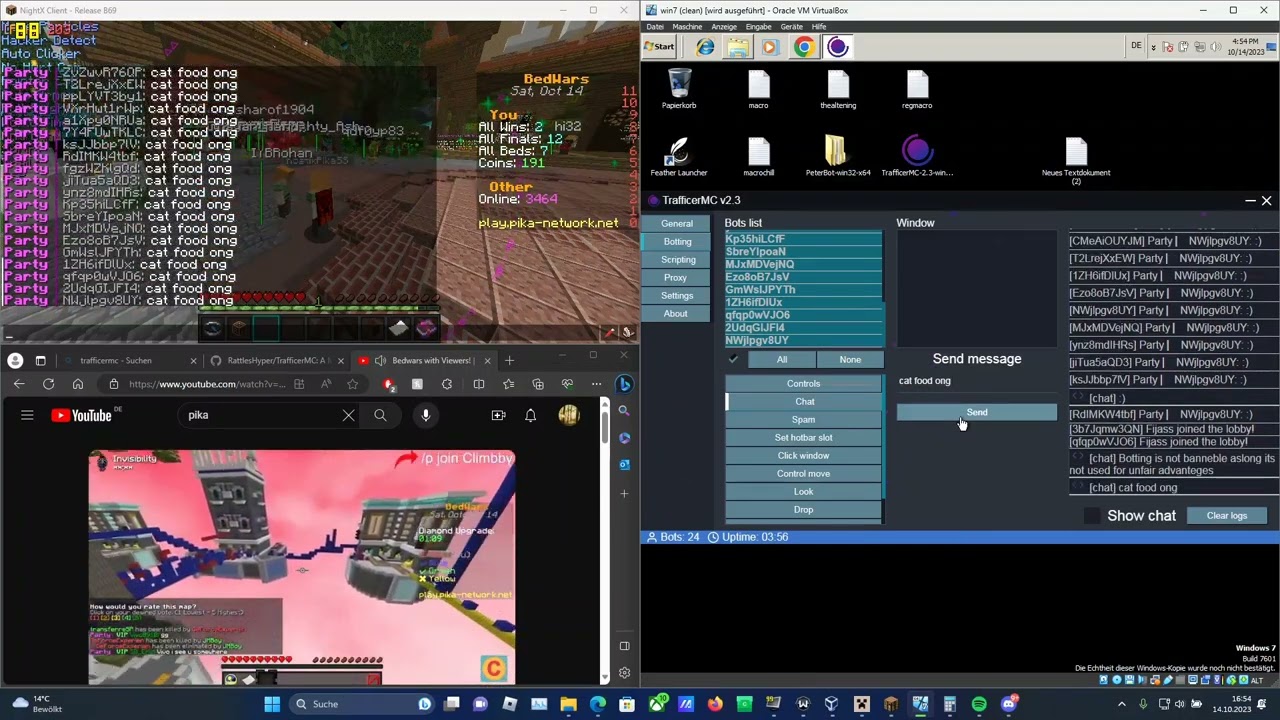Open Internet Explorer in VM taskbar
The width and height of the screenshot is (1280, 720).
pyautogui.click(x=705, y=47)
